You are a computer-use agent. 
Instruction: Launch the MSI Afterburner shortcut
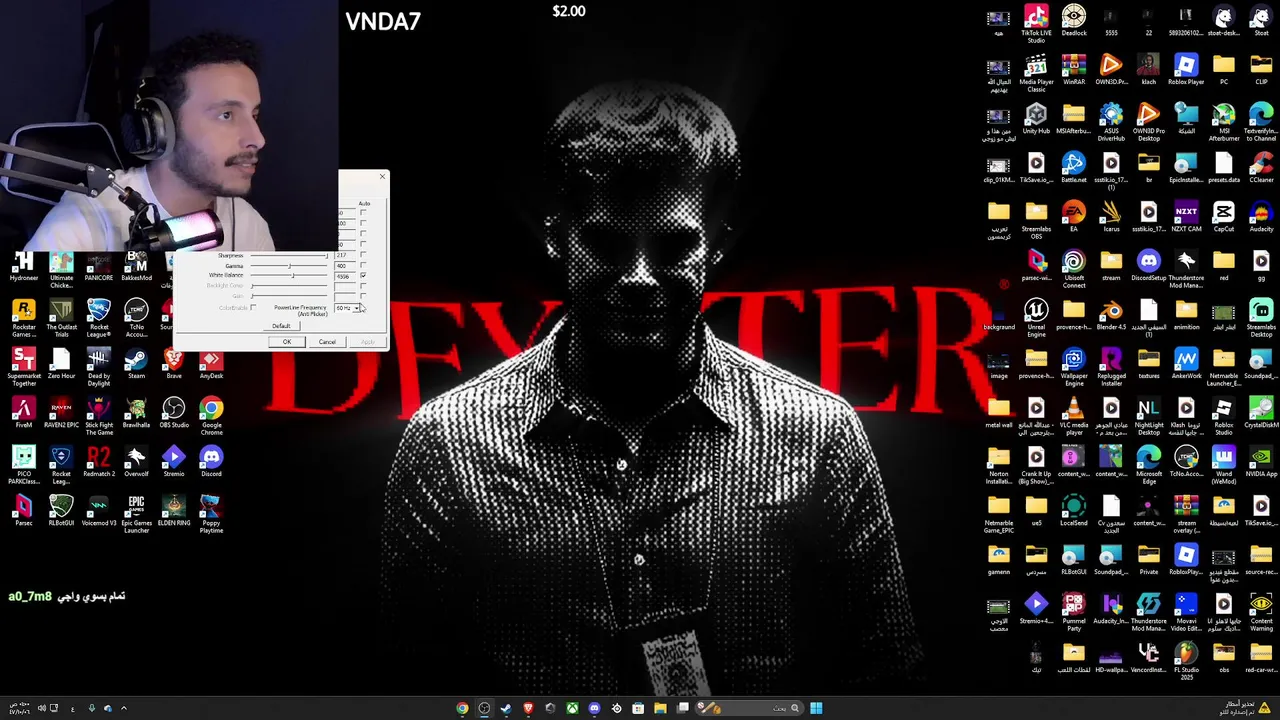tap(1224, 121)
